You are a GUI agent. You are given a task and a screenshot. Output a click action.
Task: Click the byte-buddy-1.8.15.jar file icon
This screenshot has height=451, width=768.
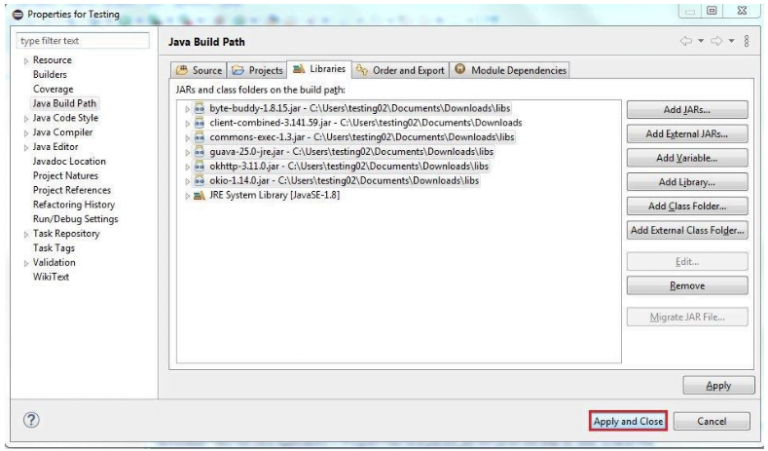point(199,108)
